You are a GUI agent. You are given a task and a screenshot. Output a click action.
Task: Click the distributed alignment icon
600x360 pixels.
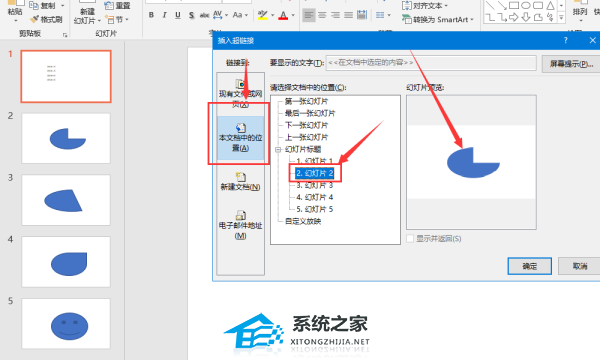362,15
